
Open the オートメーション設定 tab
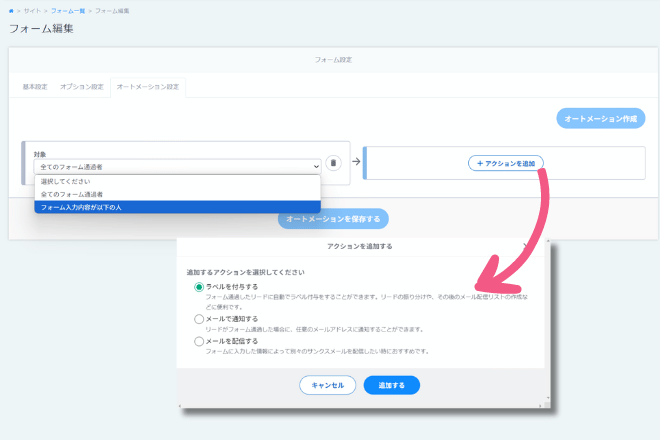[148, 87]
